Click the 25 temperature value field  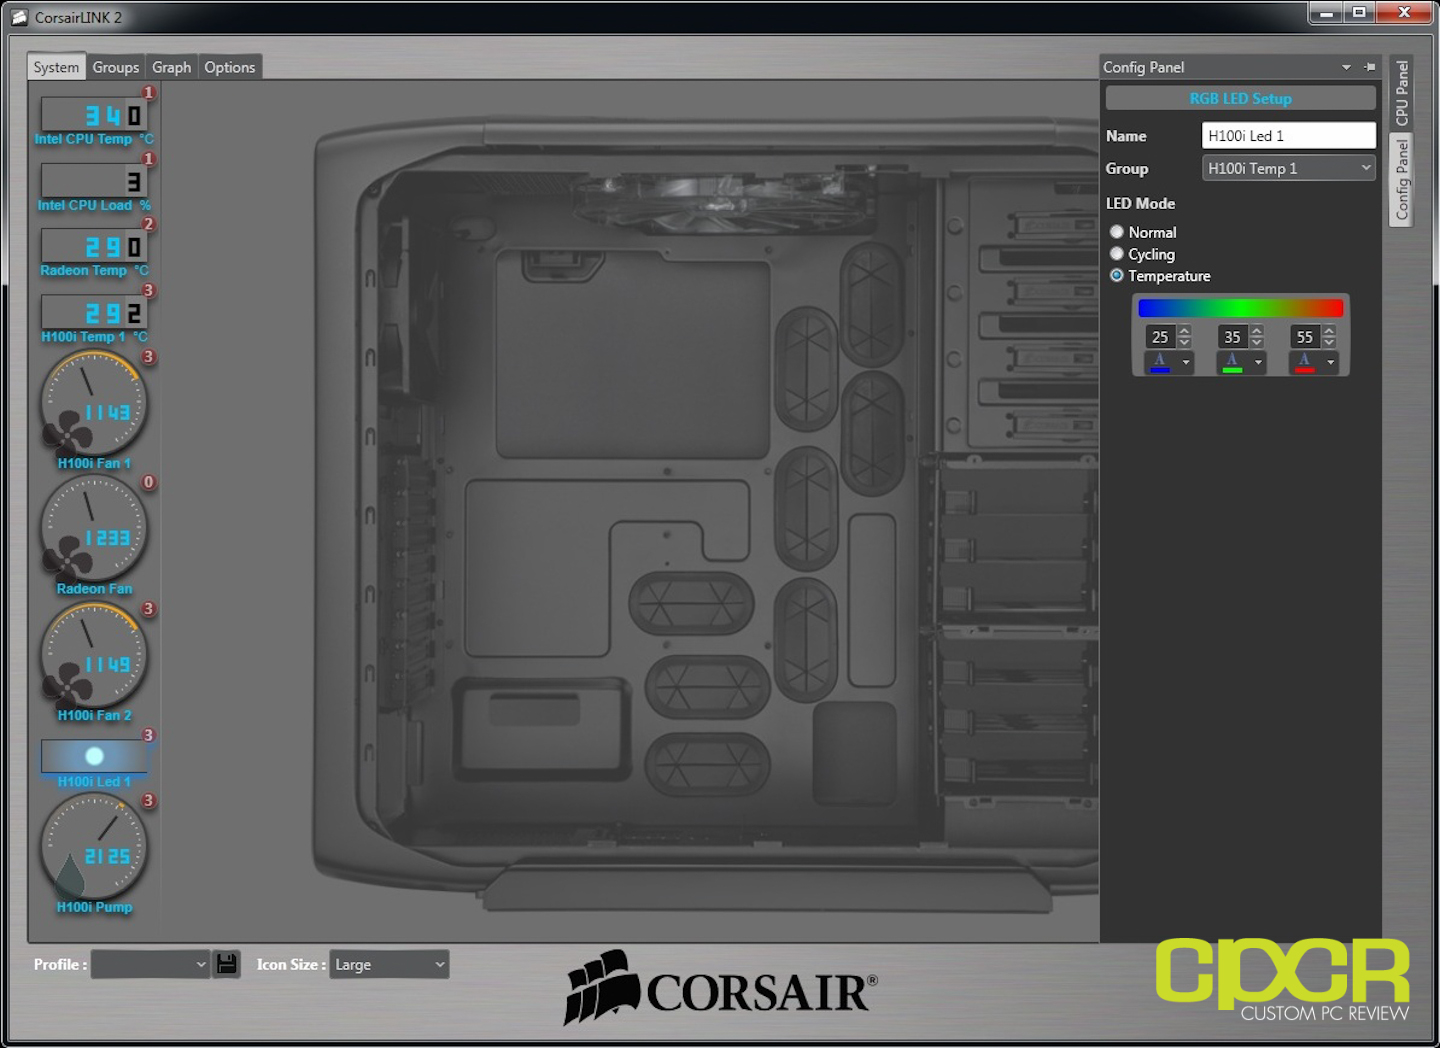(x=1160, y=337)
